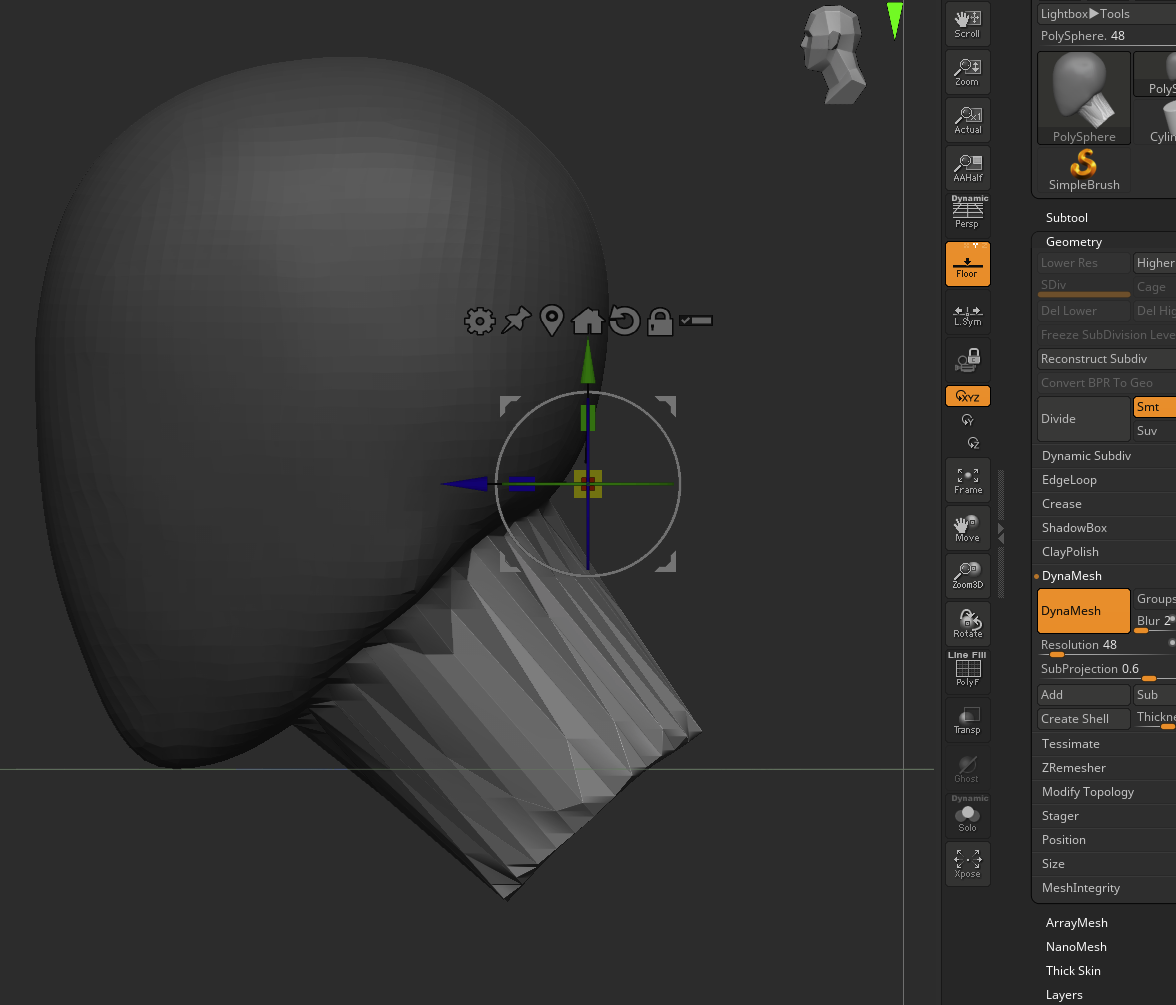Screen dimensions: 1176x1005
Task: Click gizmo reset orientation icon
Action: (624, 320)
